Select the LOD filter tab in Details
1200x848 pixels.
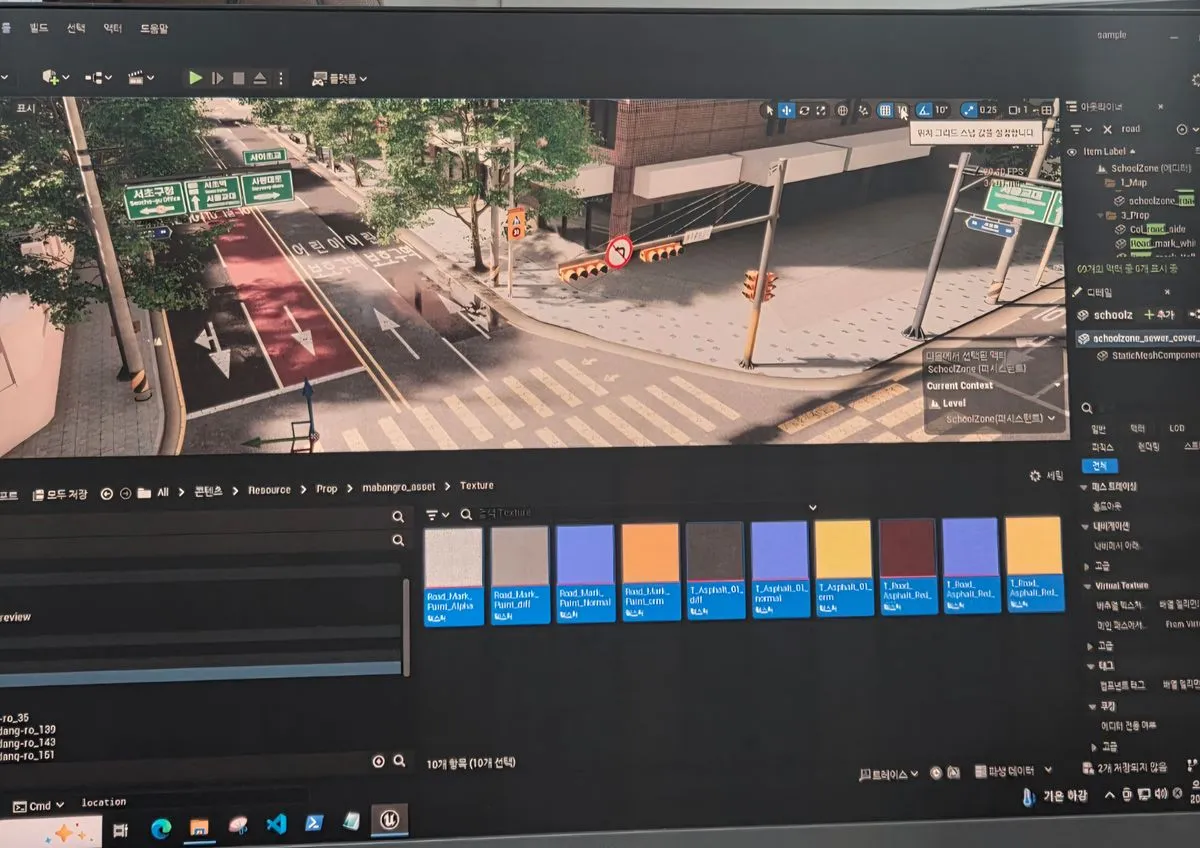pyautogui.click(x=1176, y=428)
